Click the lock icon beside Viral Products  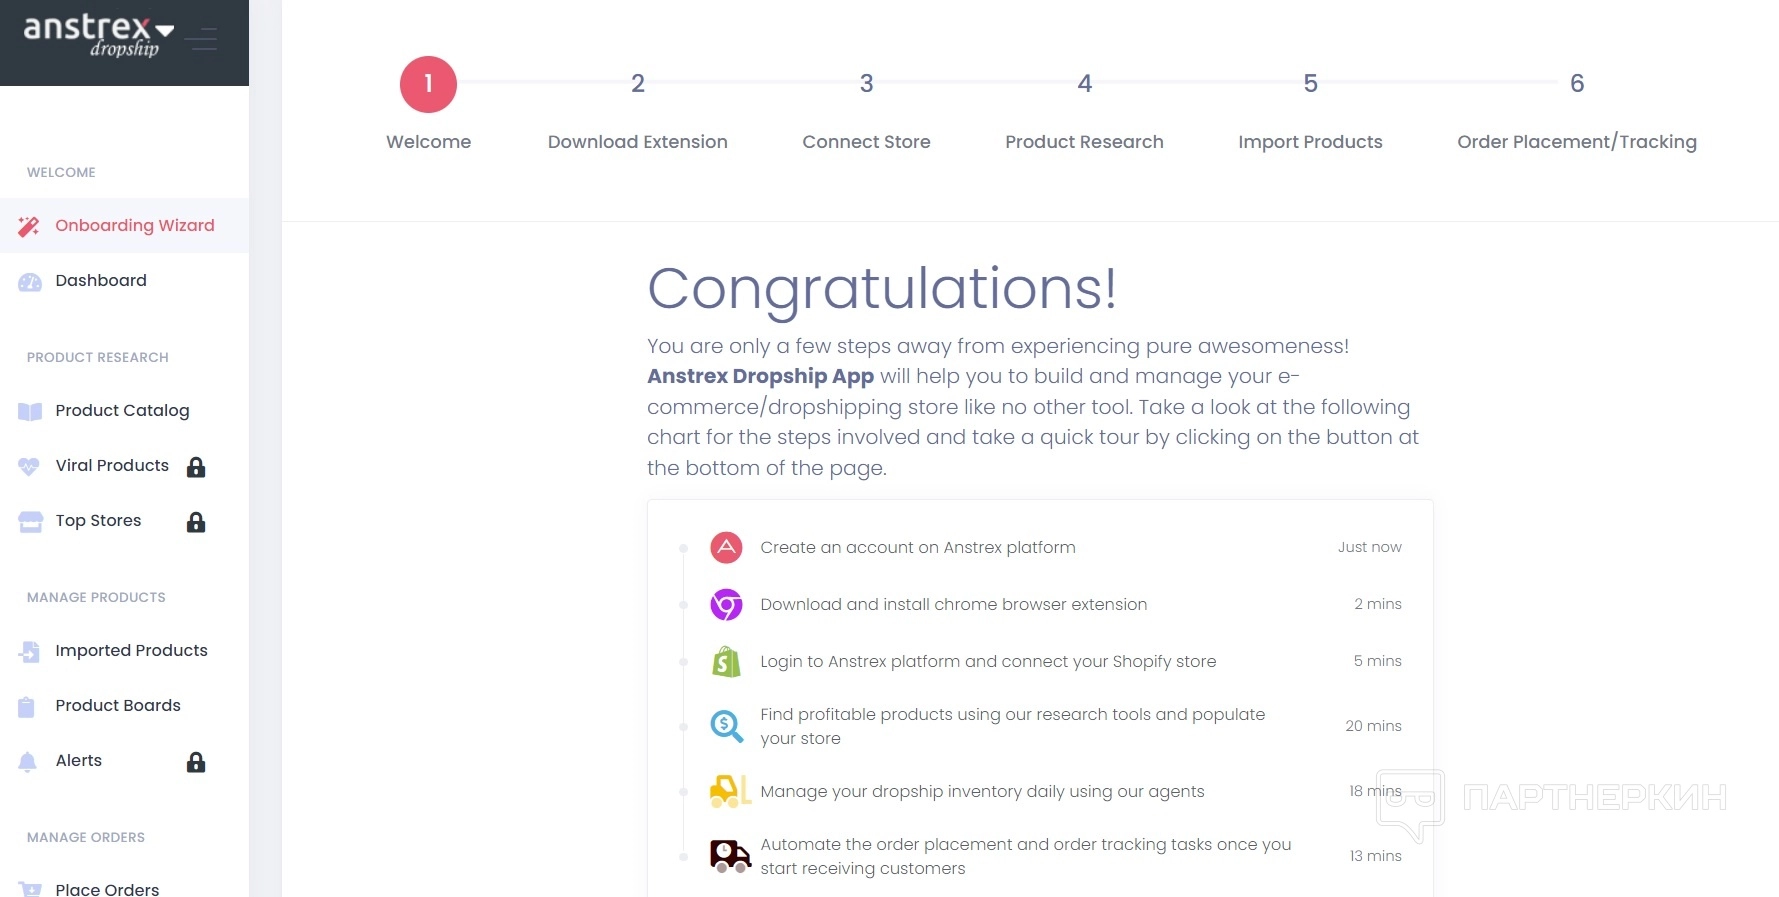pyautogui.click(x=196, y=467)
